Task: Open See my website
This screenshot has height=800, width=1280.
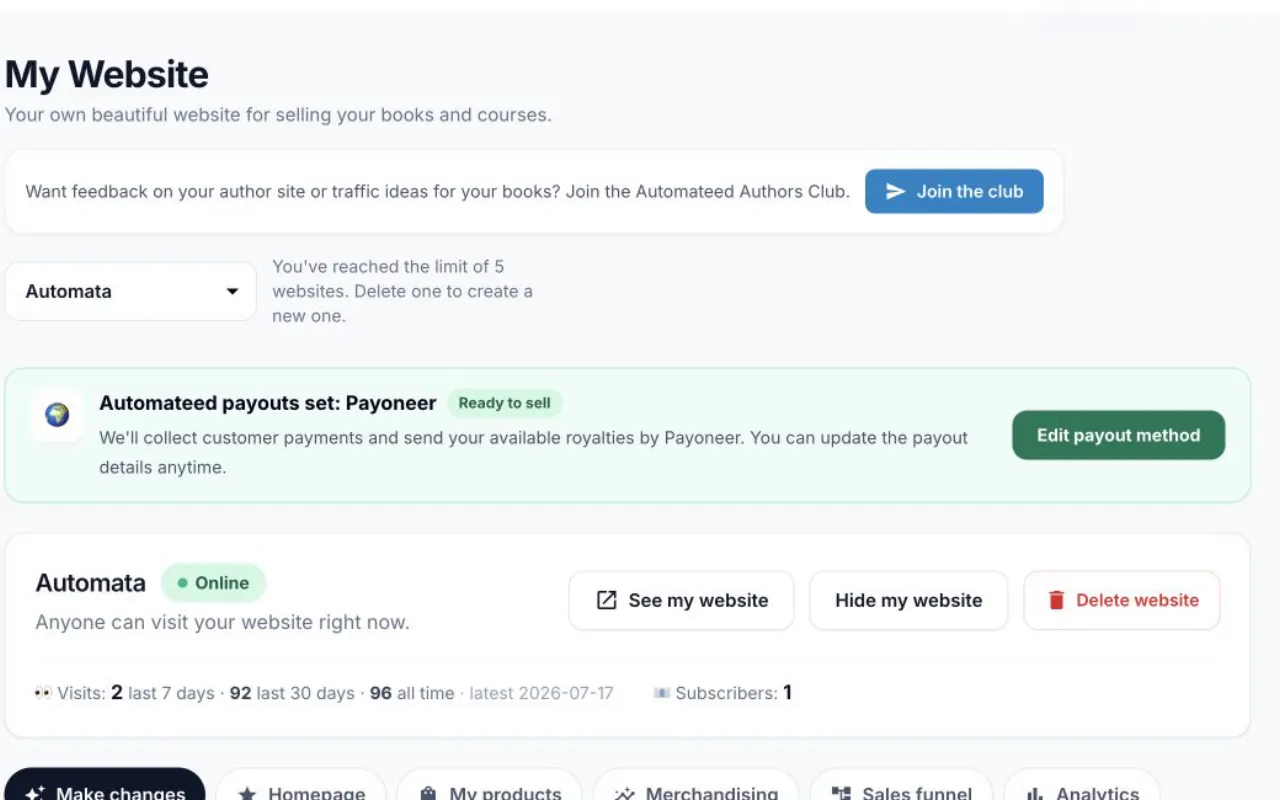Action: (x=681, y=600)
